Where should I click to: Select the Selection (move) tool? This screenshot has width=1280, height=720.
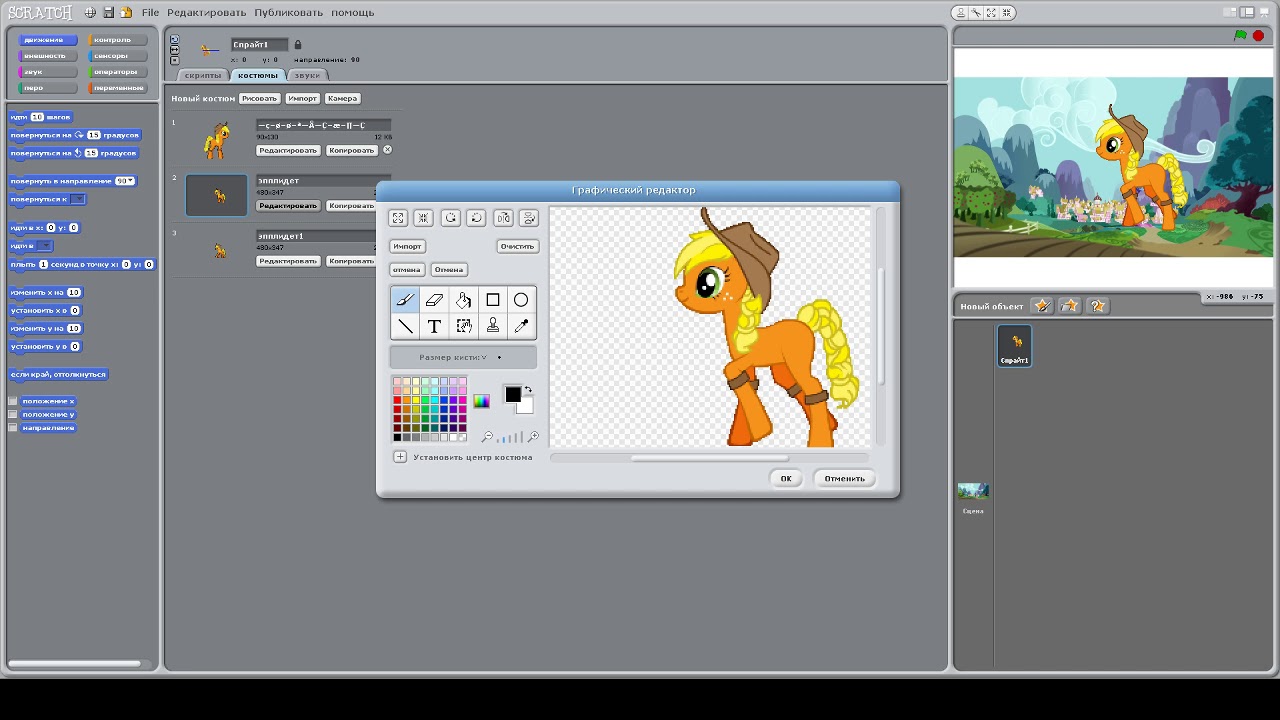[x=463, y=326]
